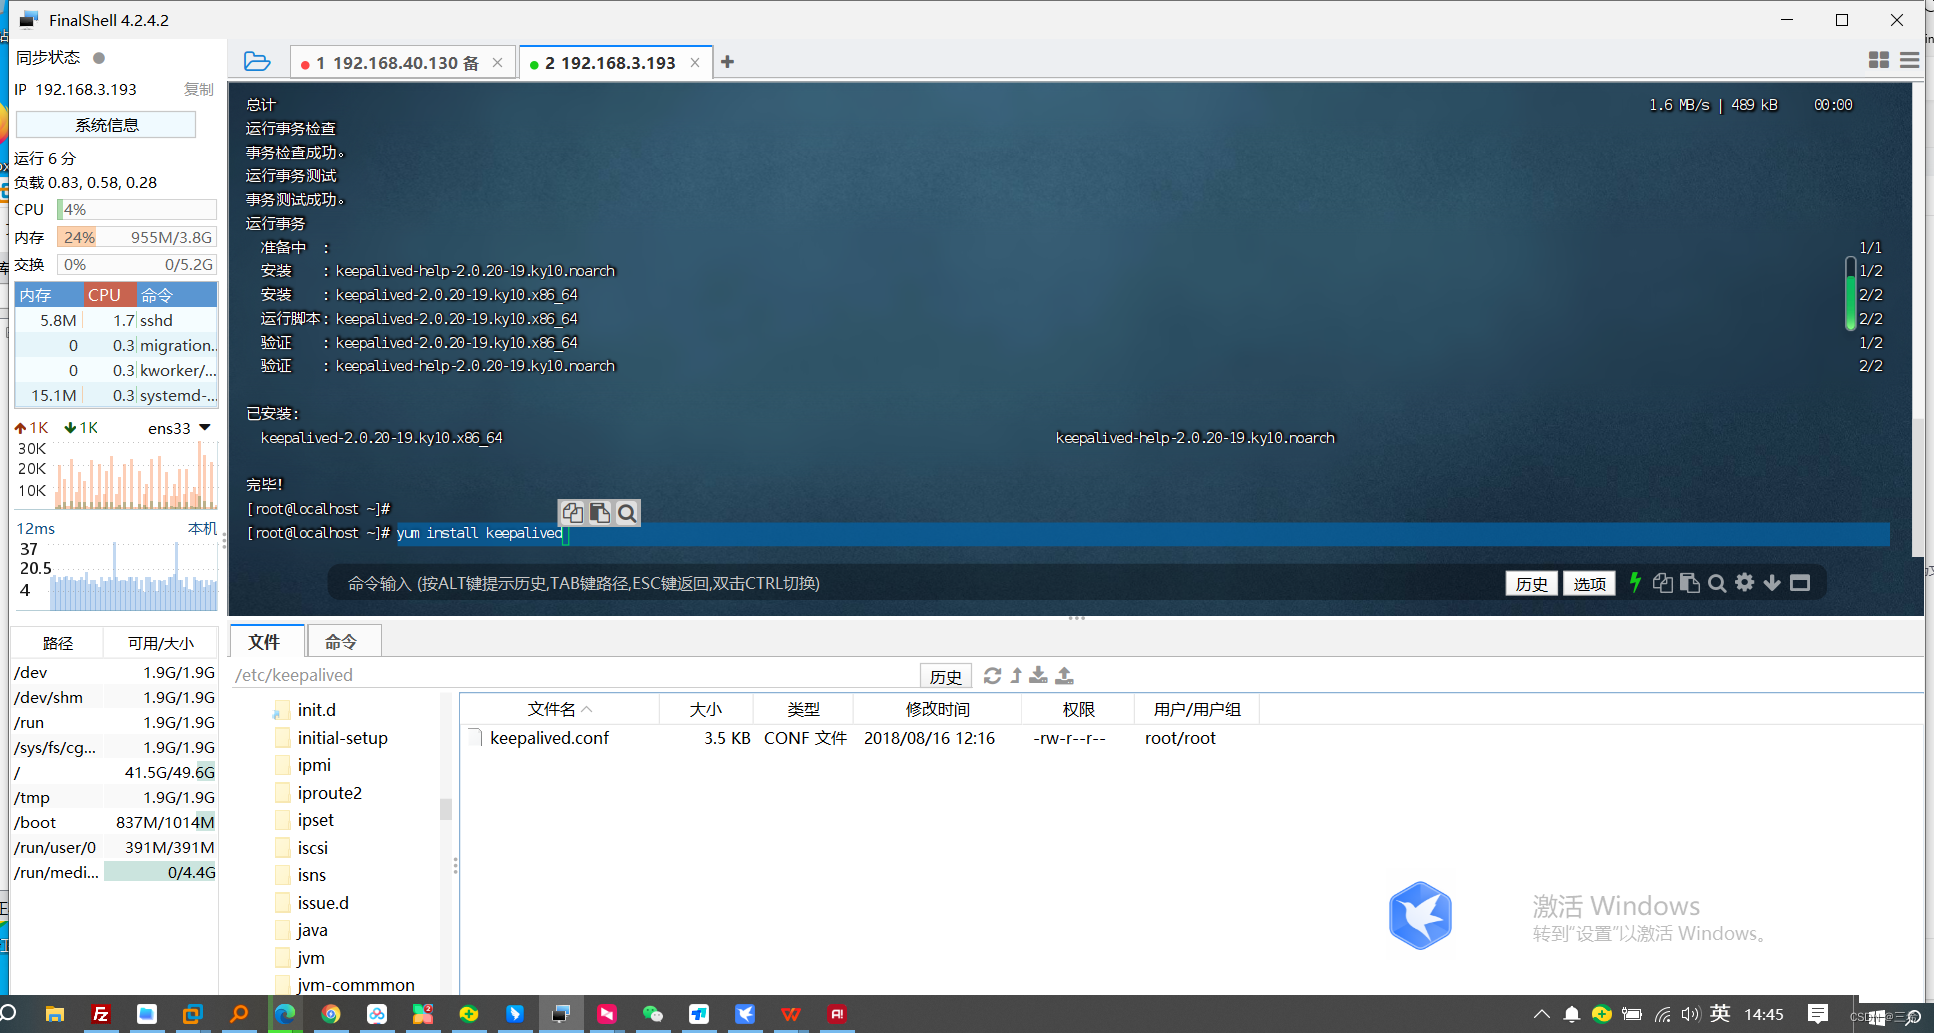Open terminal settings via gear icon

pos(1744,583)
